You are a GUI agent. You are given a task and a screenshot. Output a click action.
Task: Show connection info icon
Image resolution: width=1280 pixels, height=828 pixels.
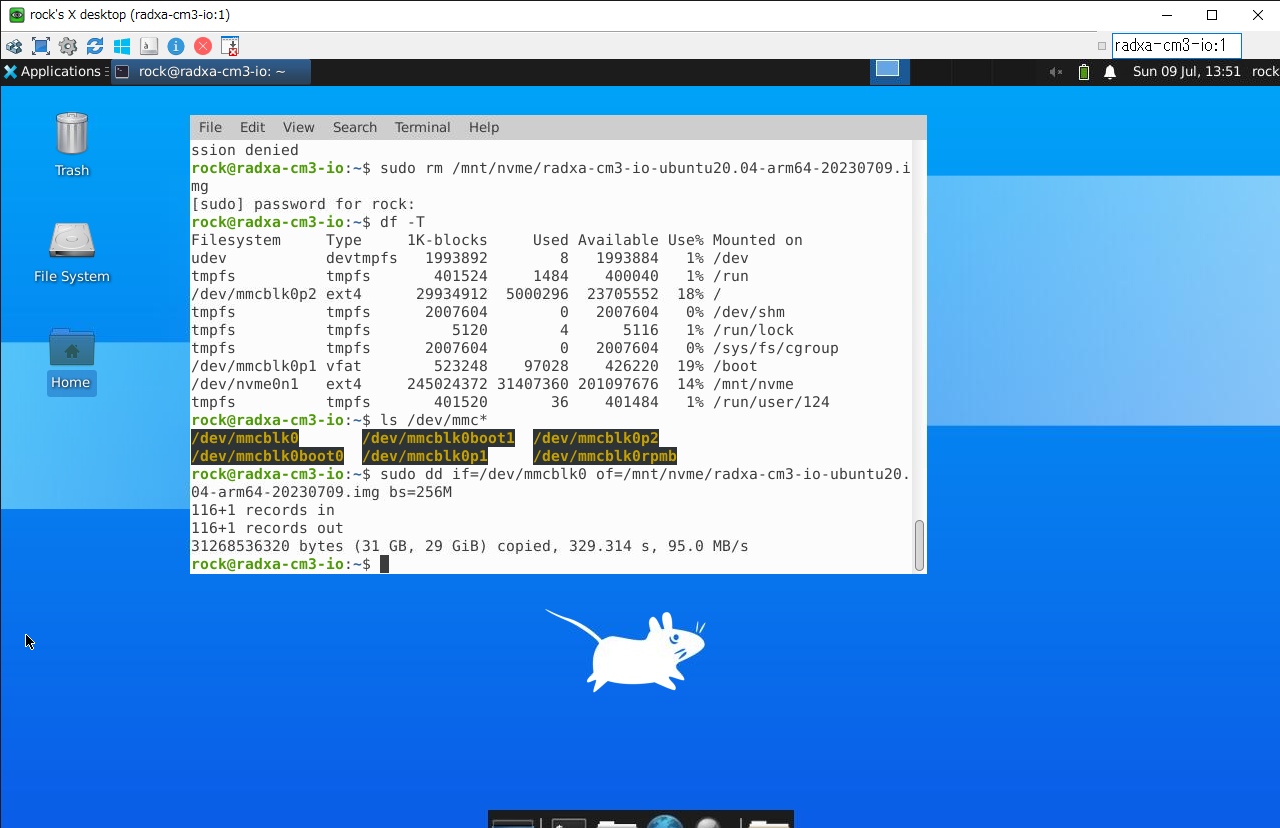pyautogui.click(x=176, y=46)
